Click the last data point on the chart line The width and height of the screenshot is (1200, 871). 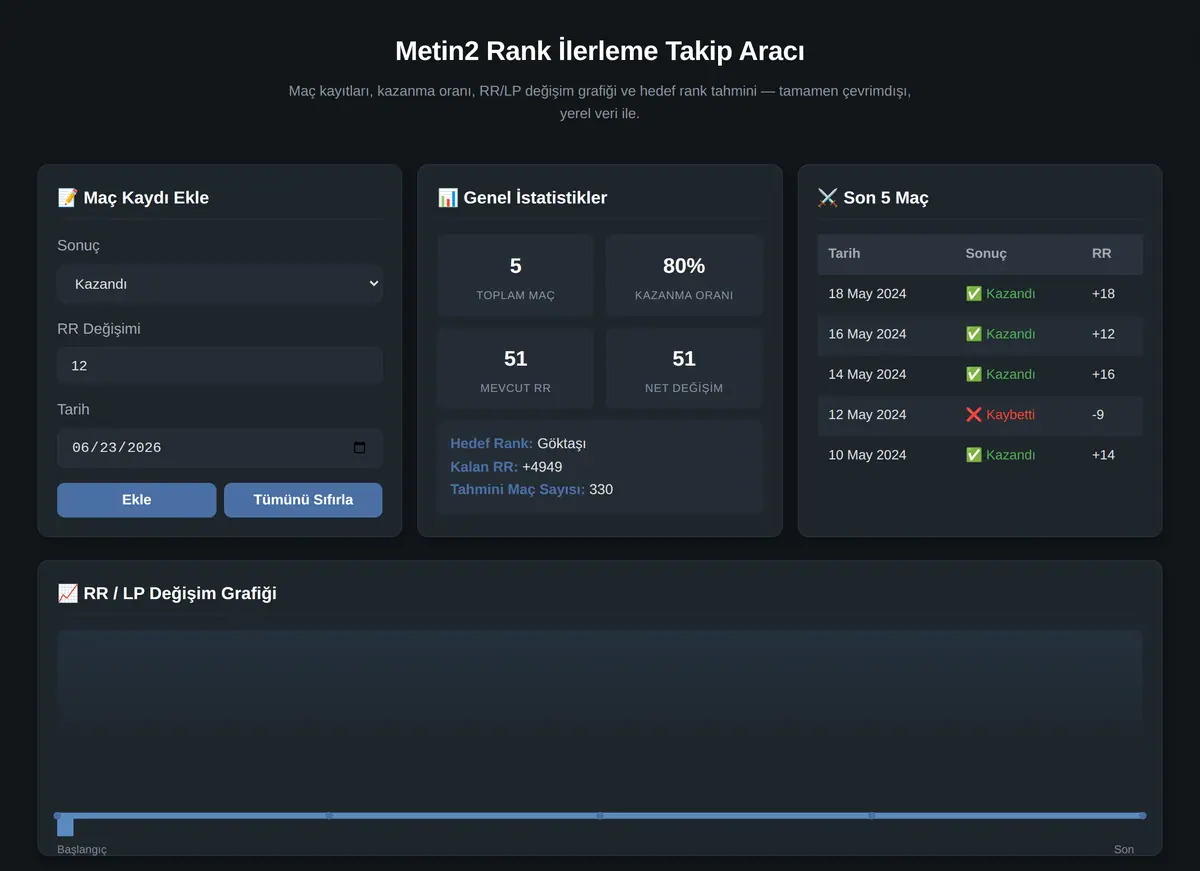pos(1142,816)
